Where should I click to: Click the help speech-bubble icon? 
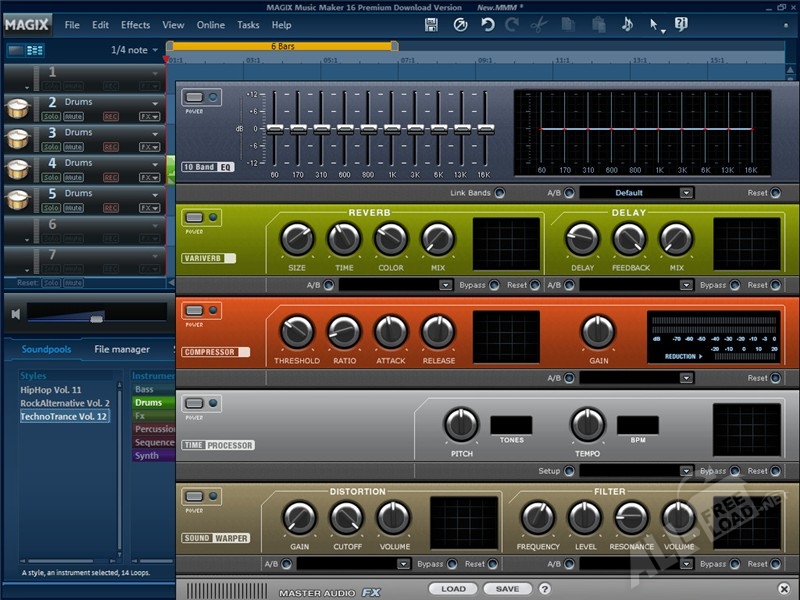[x=682, y=24]
